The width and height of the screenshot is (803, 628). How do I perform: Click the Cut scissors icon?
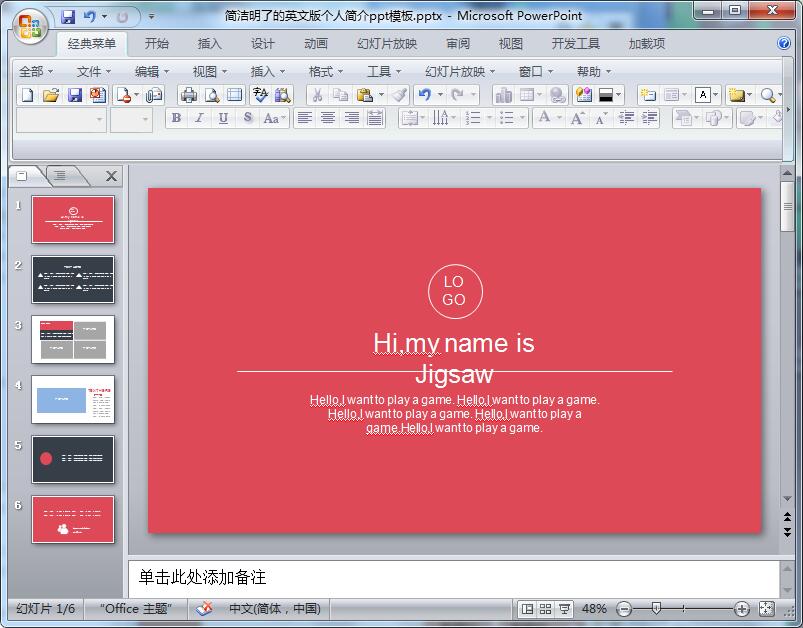click(x=318, y=95)
